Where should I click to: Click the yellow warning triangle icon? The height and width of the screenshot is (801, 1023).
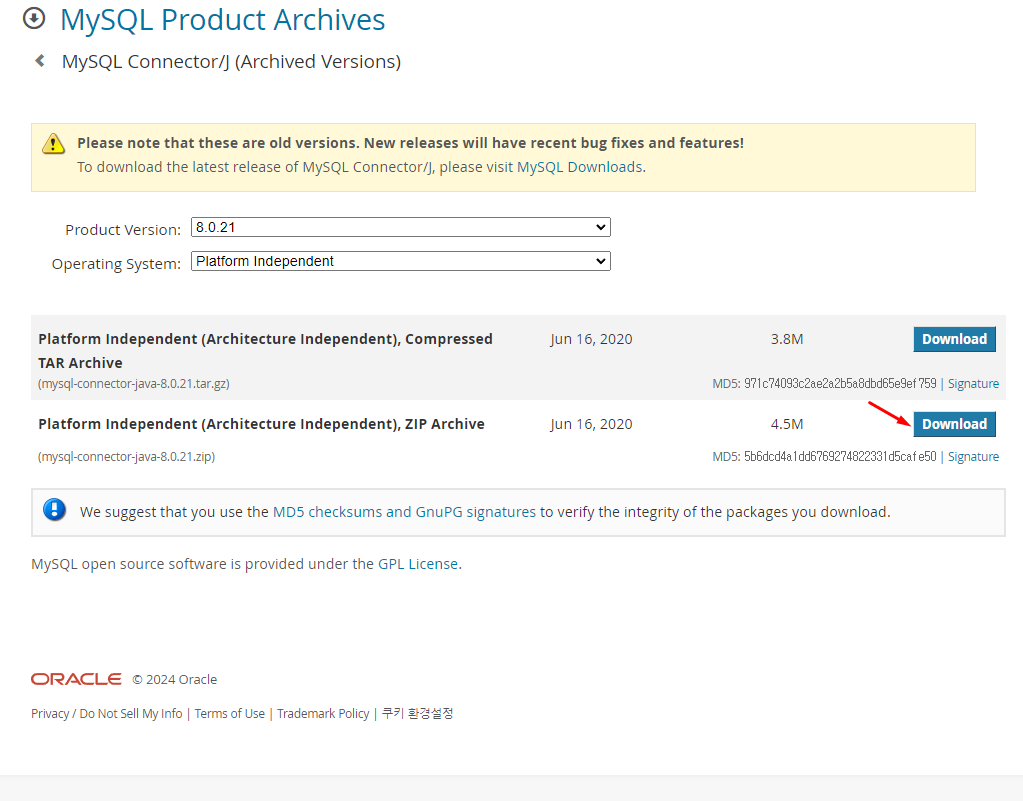click(53, 144)
